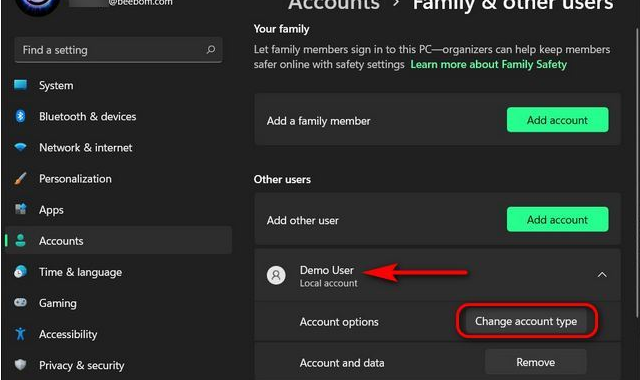640x380 pixels.
Task: Click the Time & language globe icon
Action: point(20,271)
